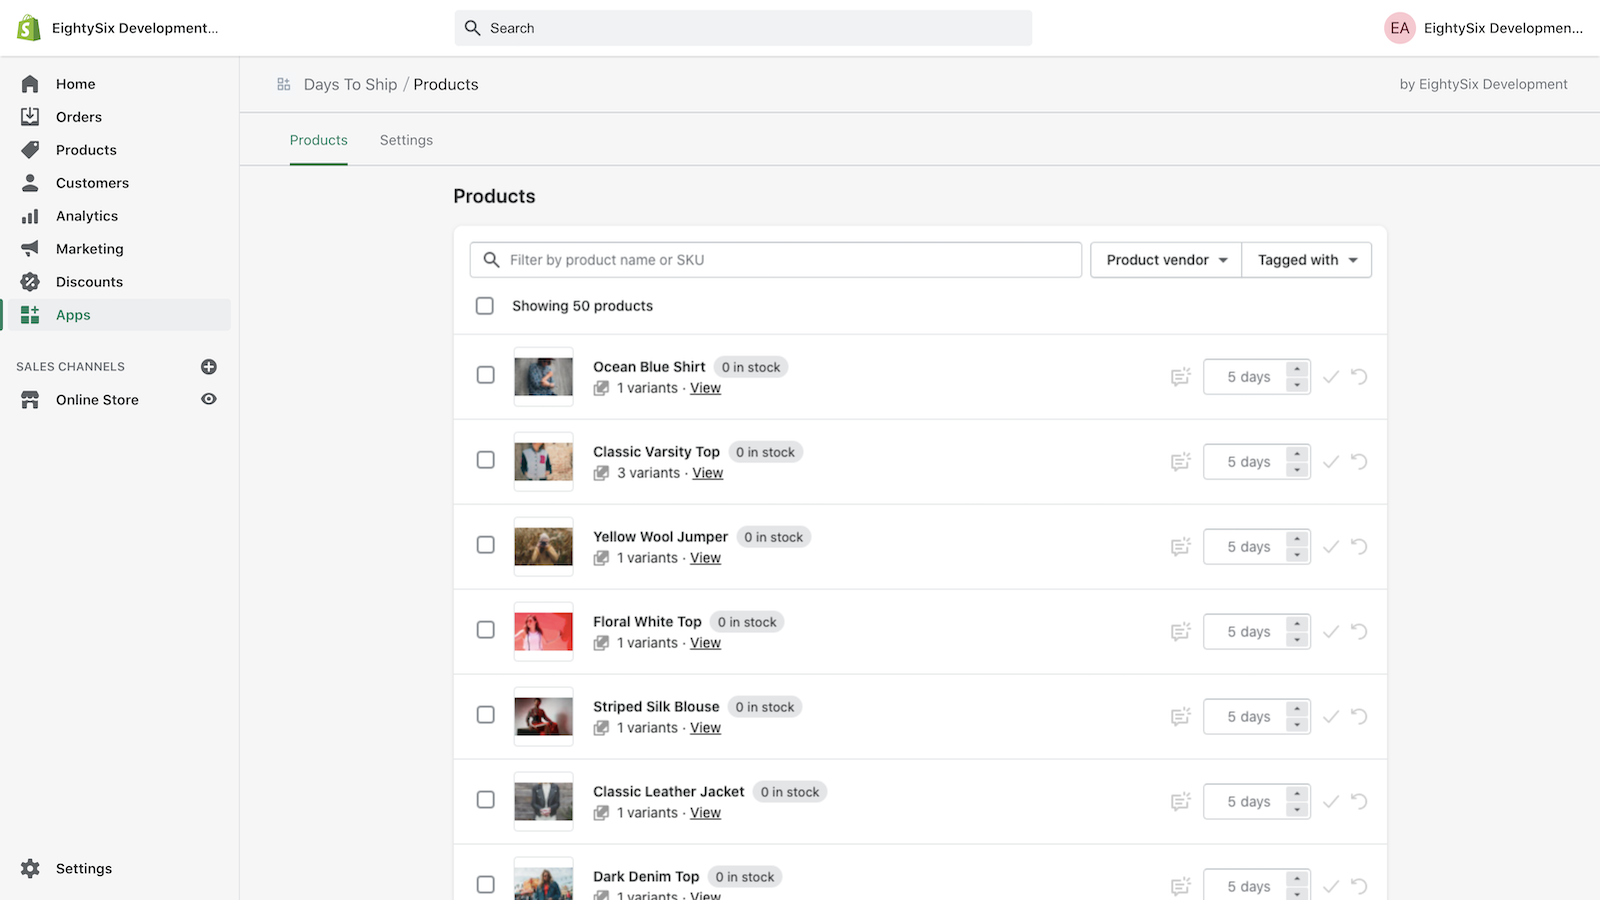The height and width of the screenshot is (900, 1600).
Task: Check the Floral White Top checkbox
Action: pyautogui.click(x=486, y=630)
